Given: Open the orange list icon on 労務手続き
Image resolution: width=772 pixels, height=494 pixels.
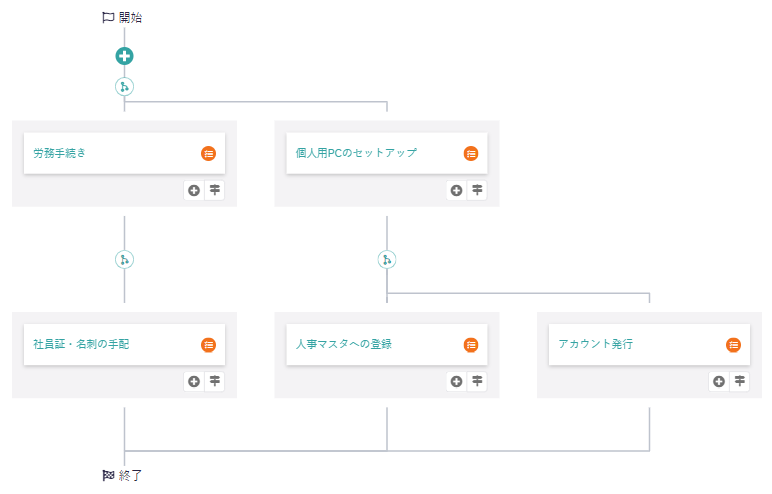Looking at the screenshot, I should [208, 153].
